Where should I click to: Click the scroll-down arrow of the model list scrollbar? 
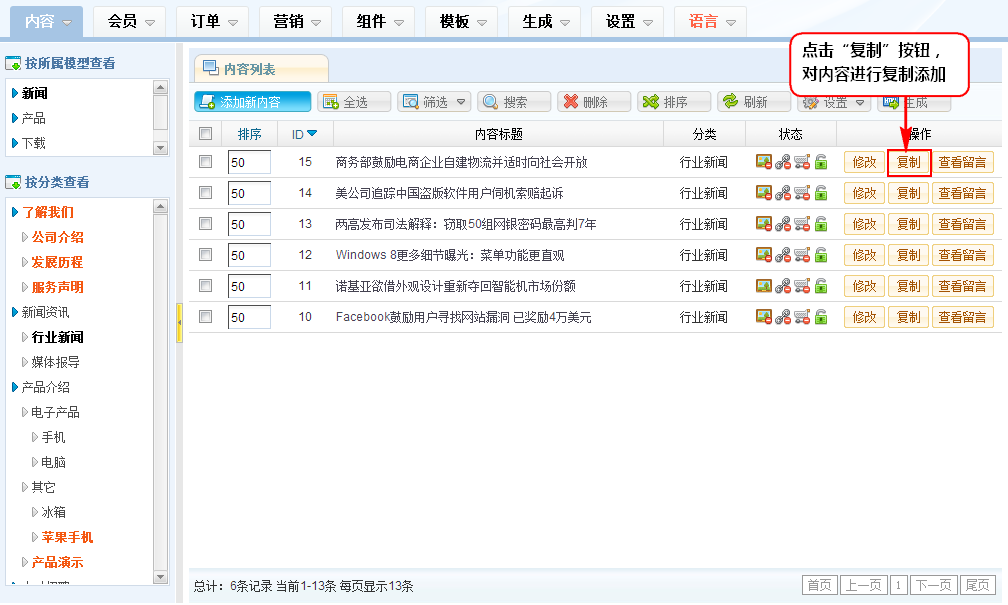click(160, 147)
